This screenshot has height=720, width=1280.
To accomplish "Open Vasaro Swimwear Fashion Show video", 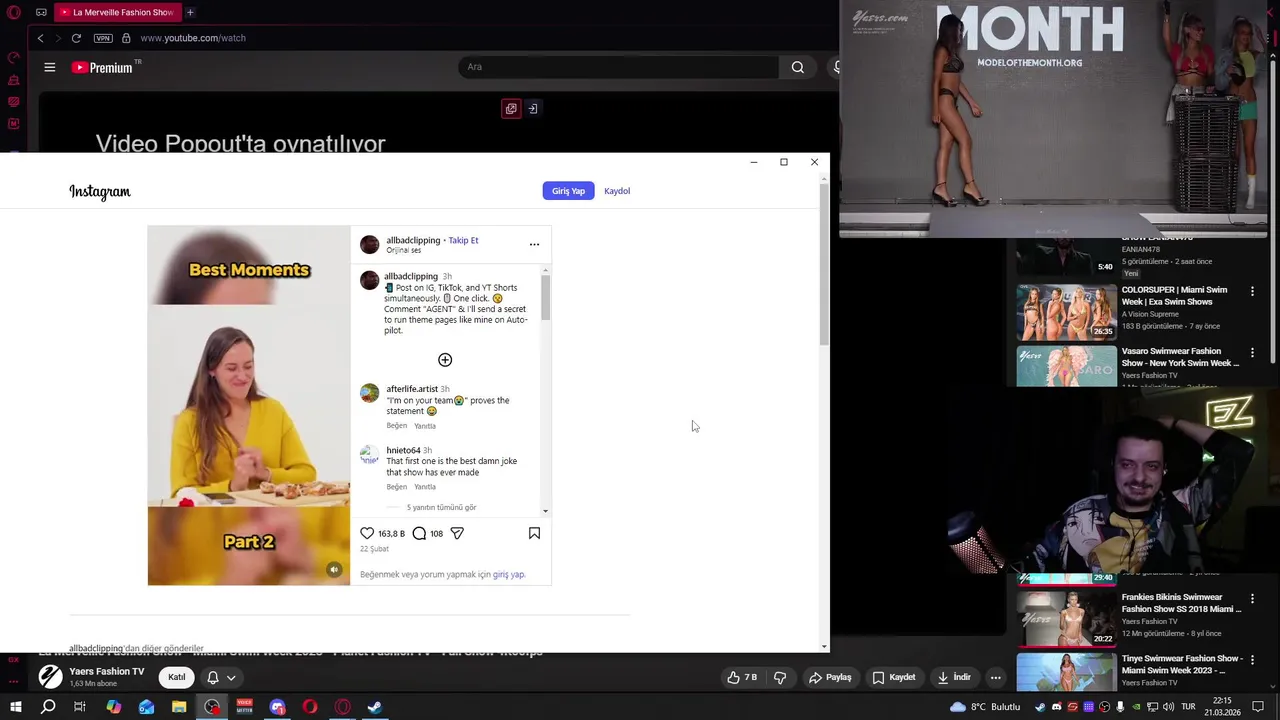I will click(1180, 357).
